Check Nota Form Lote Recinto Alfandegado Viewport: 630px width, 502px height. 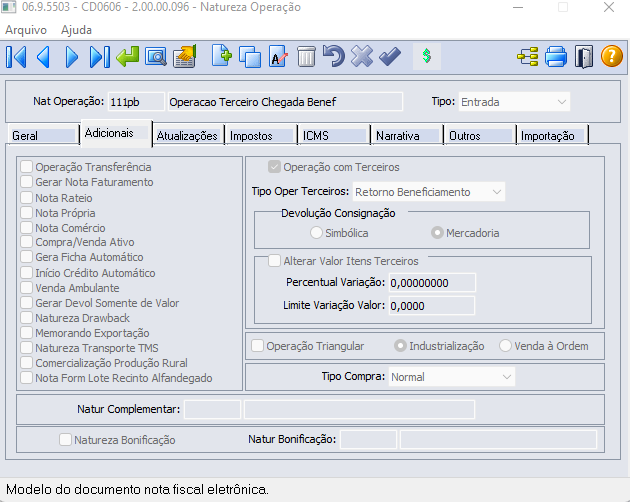[x=27, y=378]
